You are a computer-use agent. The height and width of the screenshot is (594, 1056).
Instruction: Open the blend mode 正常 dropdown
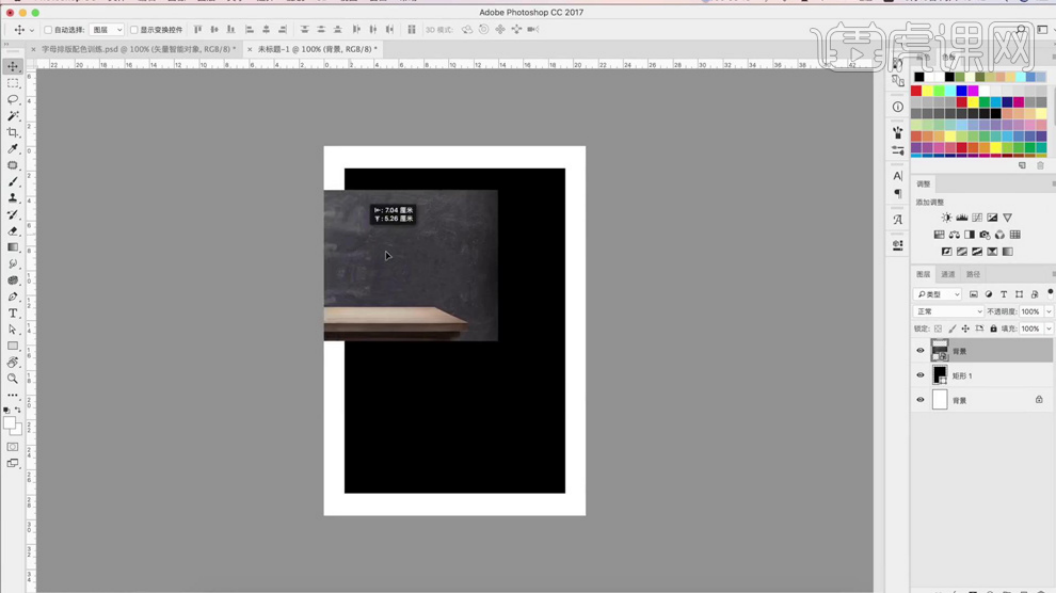coord(948,312)
